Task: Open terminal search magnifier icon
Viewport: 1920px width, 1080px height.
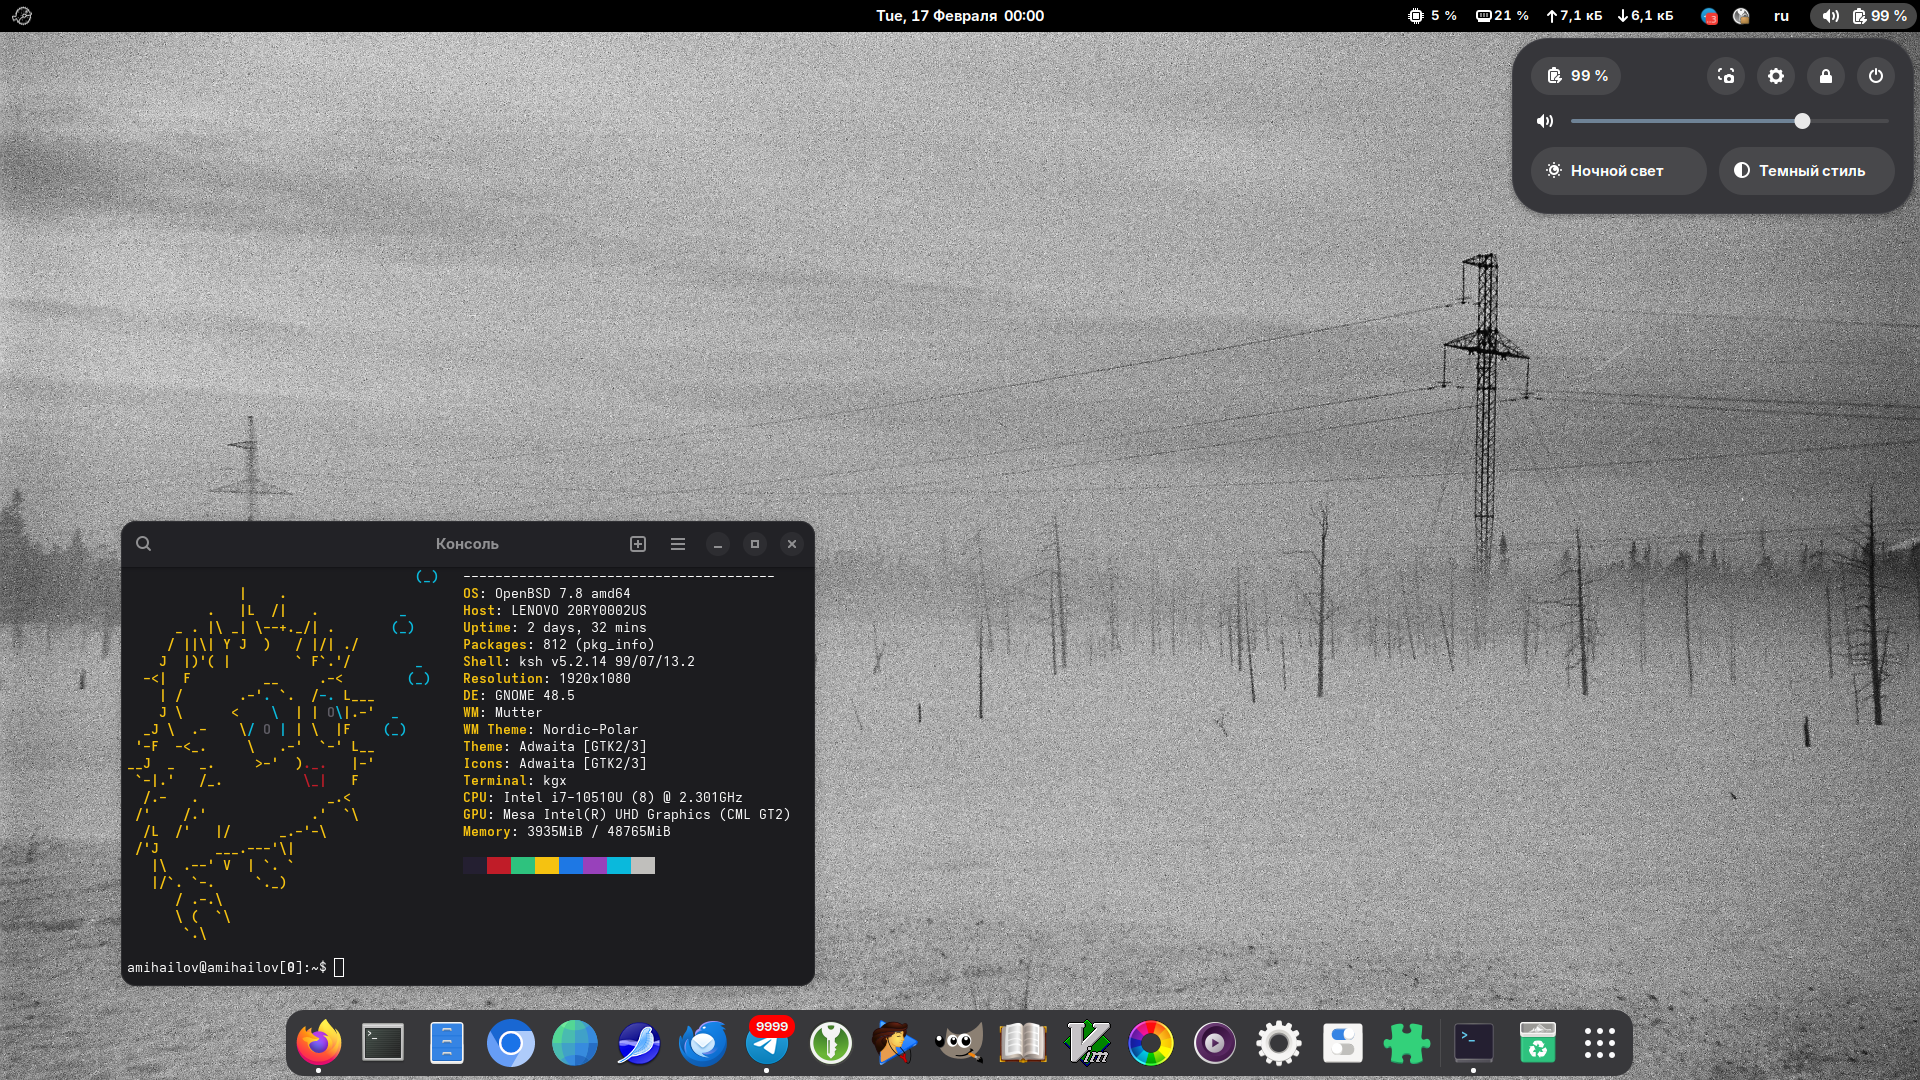Action: [x=144, y=544]
